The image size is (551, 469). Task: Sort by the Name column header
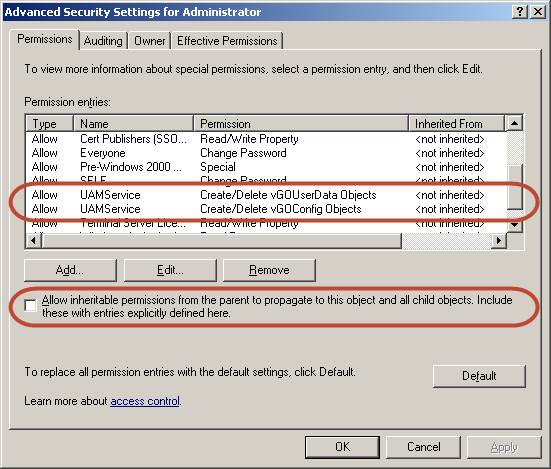tap(134, 124)
